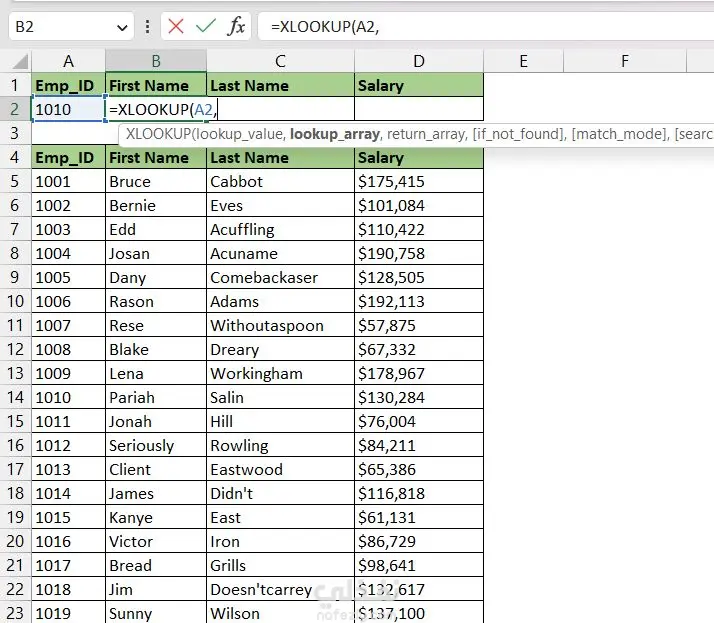Click the cell containing Kanye
This screenshot has height=623, width=714.
156,517
